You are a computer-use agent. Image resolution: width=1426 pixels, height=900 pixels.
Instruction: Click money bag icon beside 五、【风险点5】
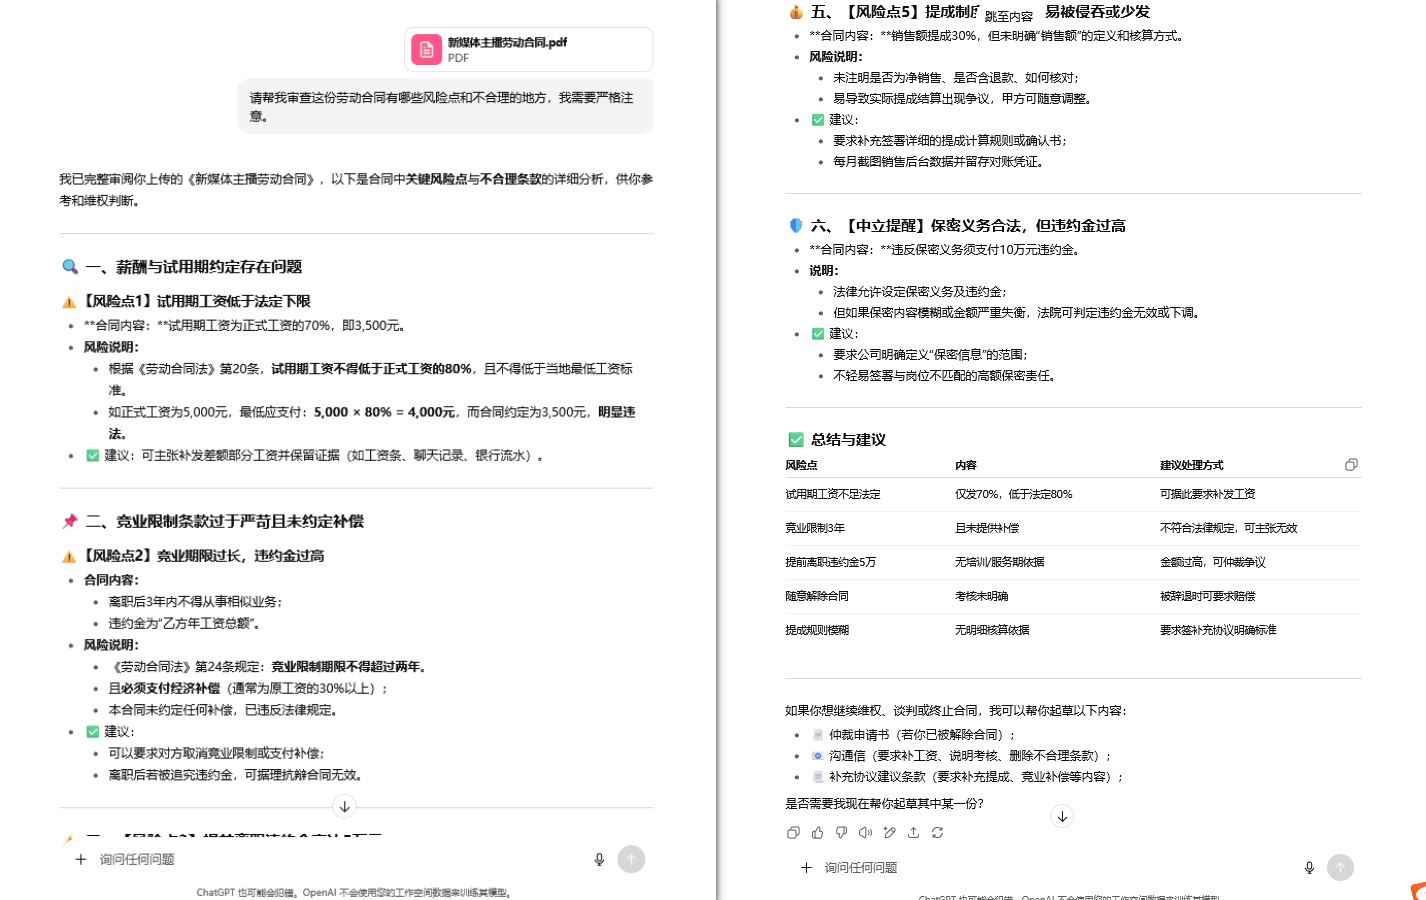point(796,12)
